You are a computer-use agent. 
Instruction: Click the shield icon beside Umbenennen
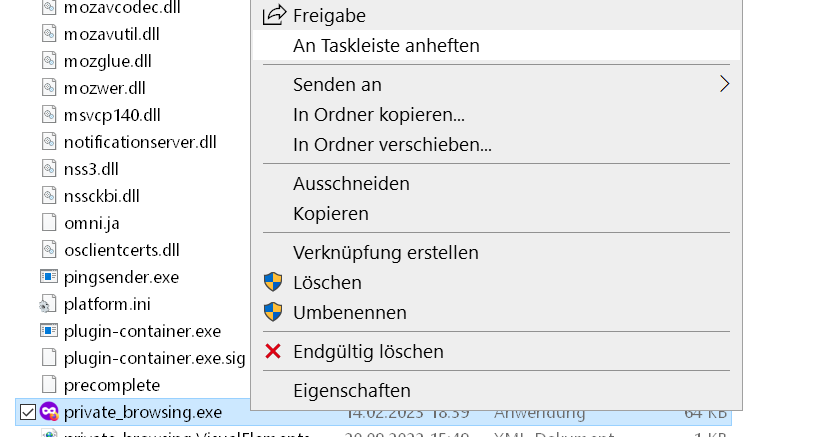point(273,312)
